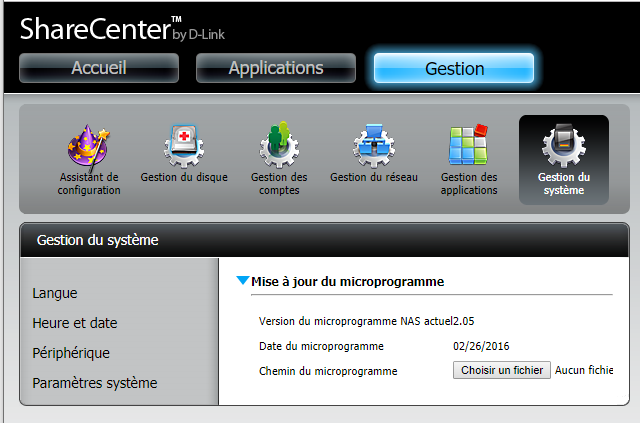Open Langue in the sidebar
Image resolution: width=640 pixels, height=423 pixels.
pos(55,293)
